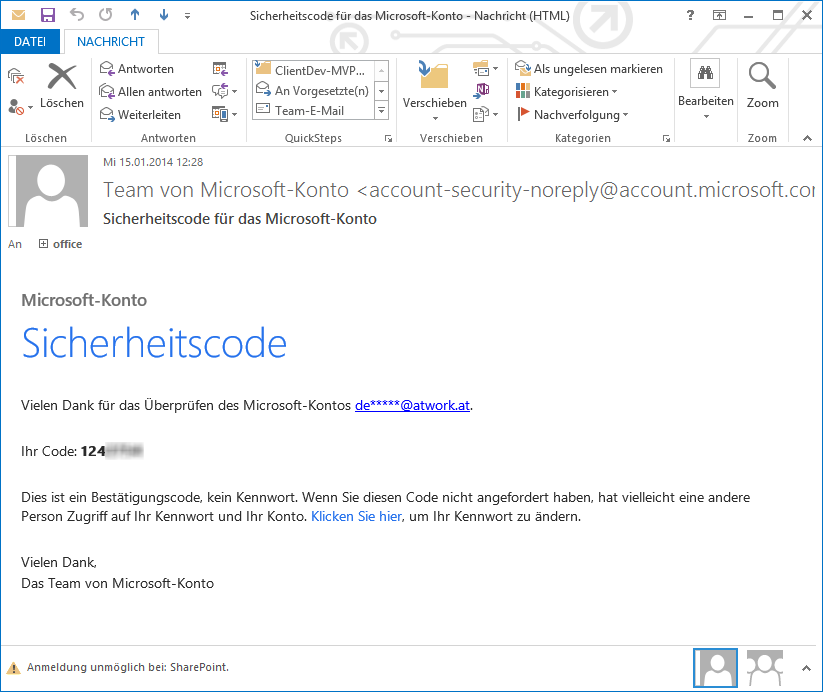Select Team-E-Mail quick step
The width and height of the screenshot is (823, 692).
click(313, 110)
